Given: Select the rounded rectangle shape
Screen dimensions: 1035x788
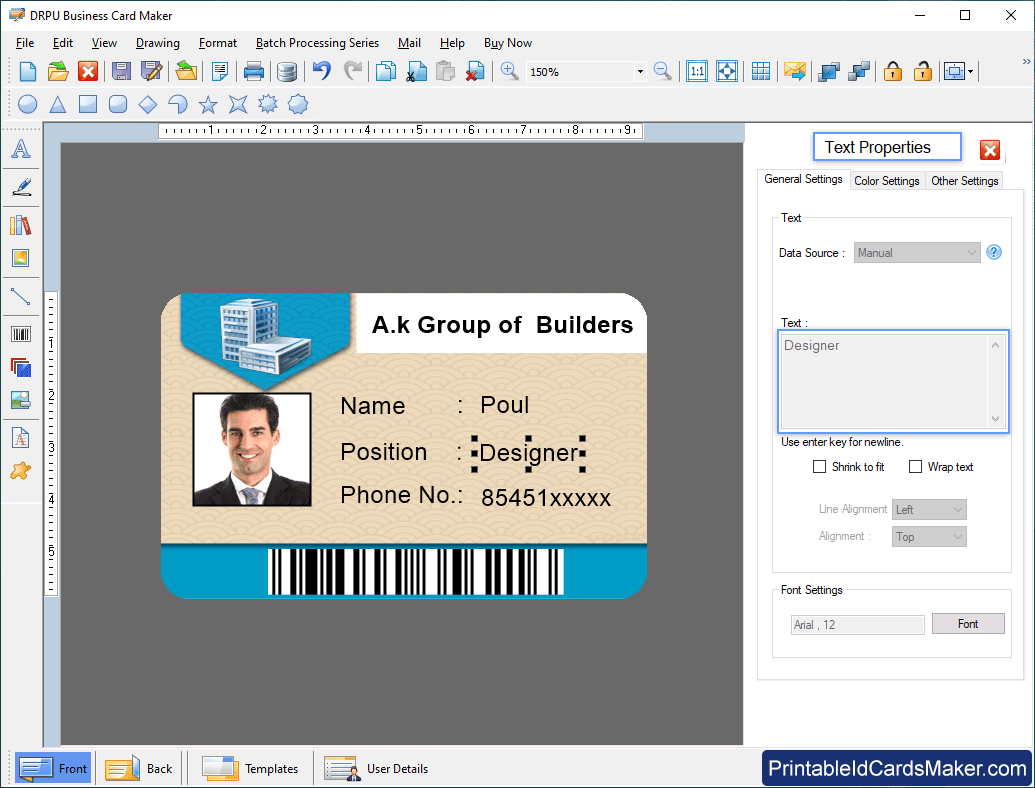Looking at the screenshot, I should pos(117,104).
